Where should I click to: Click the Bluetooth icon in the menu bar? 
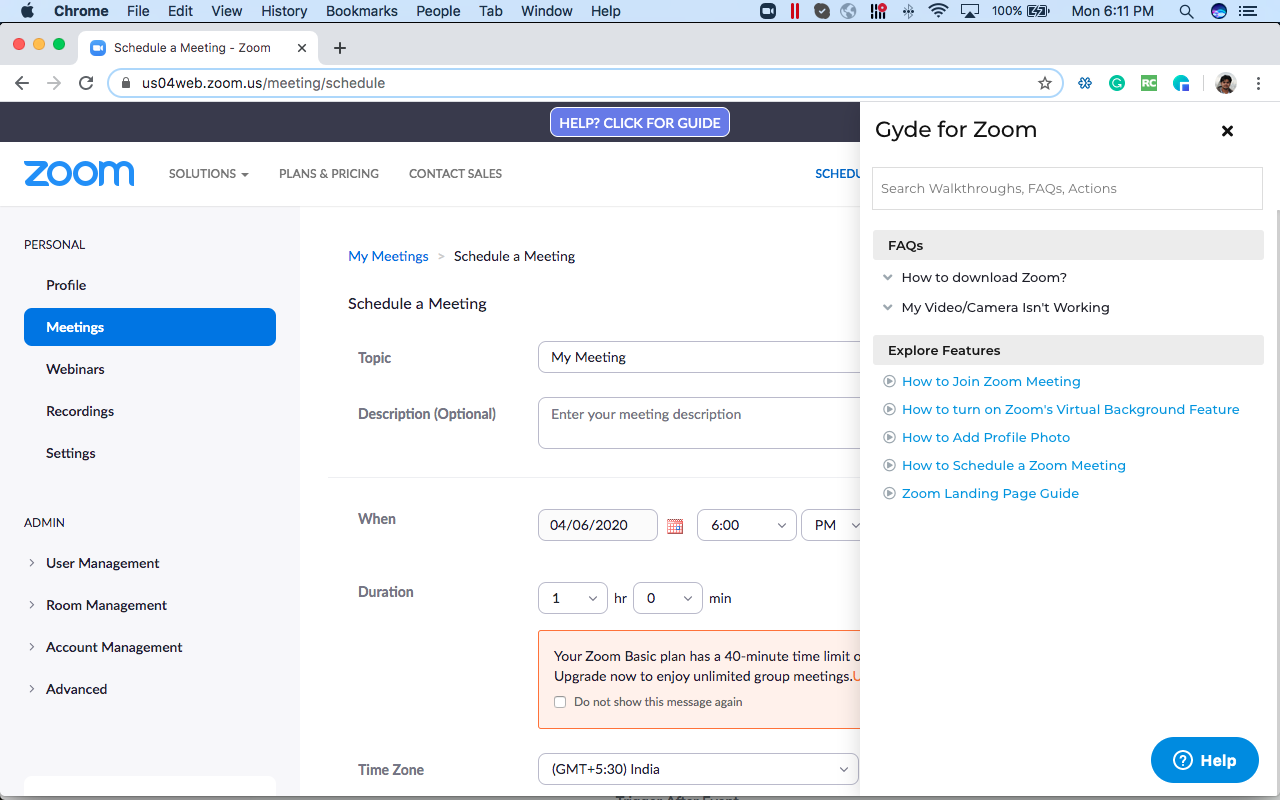[x=908, y=11]
